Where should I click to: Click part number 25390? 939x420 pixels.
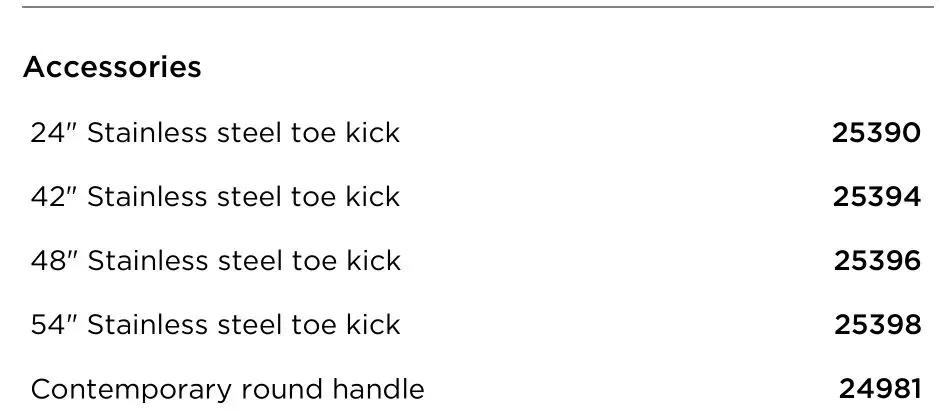876,133
